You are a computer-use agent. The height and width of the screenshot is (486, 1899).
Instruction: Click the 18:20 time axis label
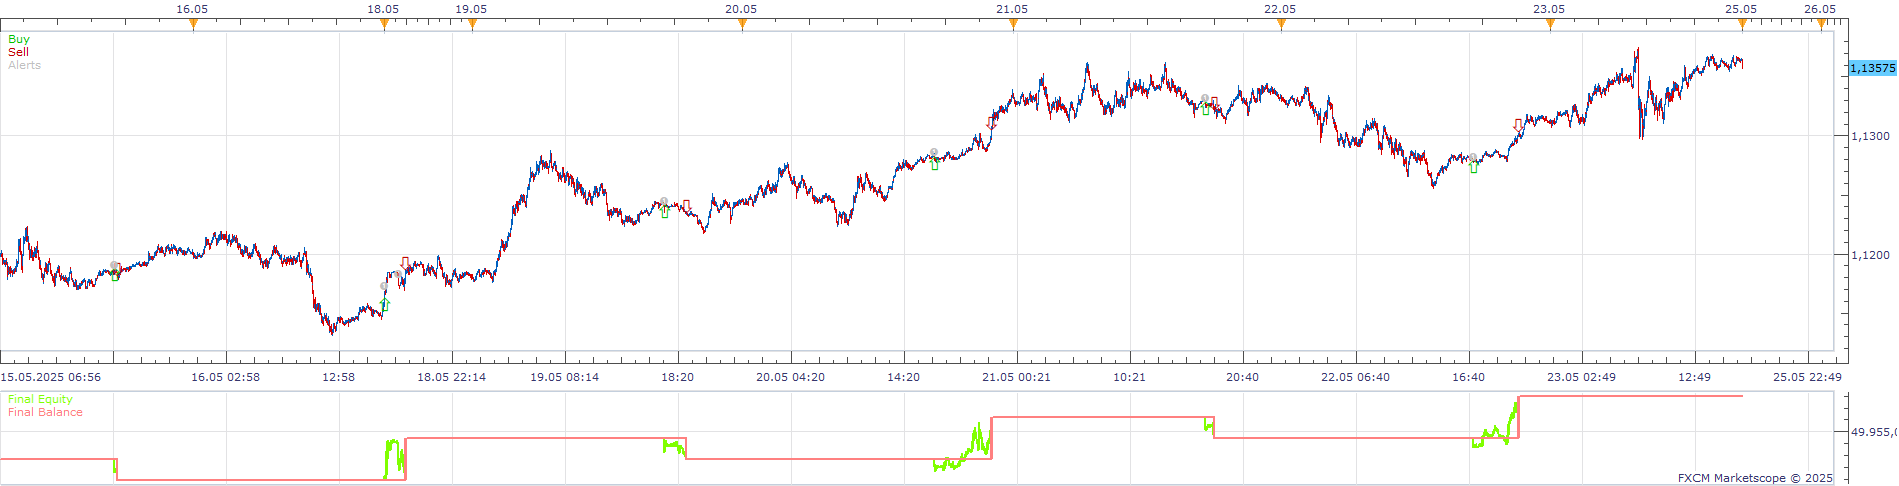click(677, 377)
